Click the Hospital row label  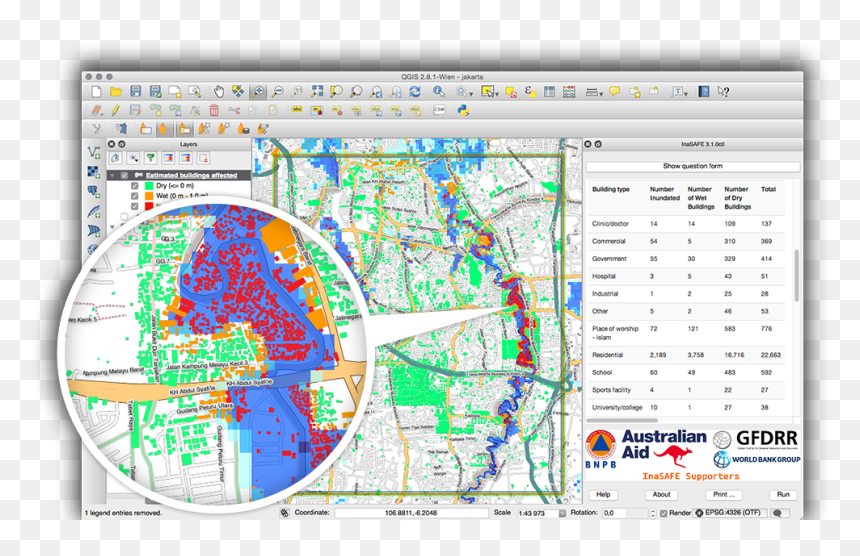(603, 276)
